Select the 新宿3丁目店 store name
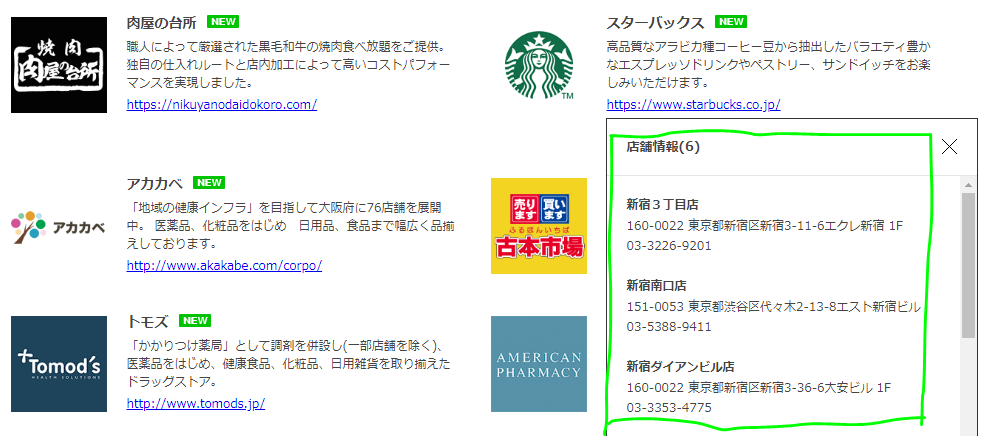Screen dimensions: 1002x436 662,205
